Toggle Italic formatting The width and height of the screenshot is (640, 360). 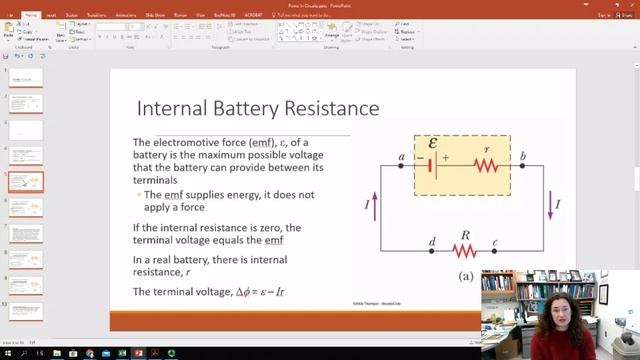107,37
